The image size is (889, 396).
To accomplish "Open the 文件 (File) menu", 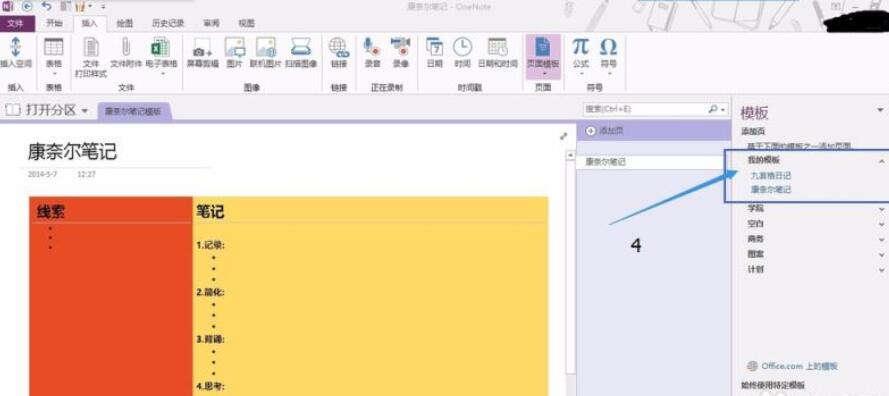I will (x=17, y=23).
